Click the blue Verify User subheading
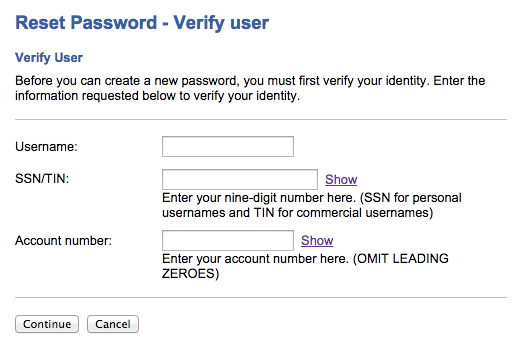Screen dimensions: 520x362 point(49,58)
